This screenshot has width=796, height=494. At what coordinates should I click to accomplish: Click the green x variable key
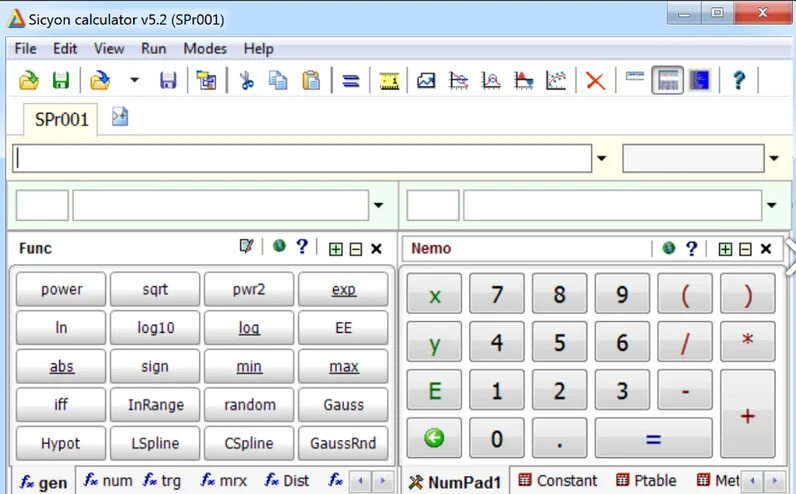(x=434, y=294)
